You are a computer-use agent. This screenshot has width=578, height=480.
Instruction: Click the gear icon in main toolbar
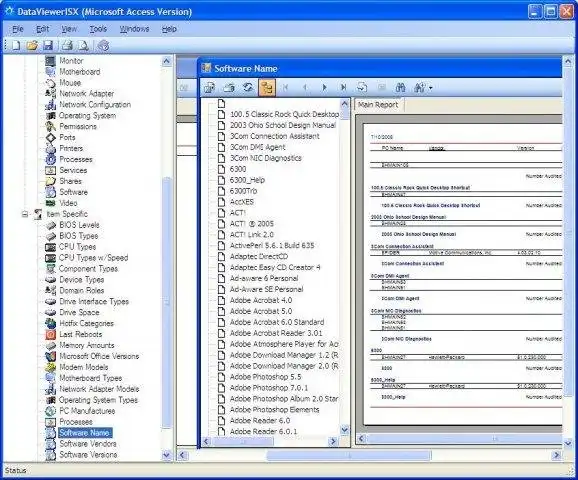coord(104,45)
